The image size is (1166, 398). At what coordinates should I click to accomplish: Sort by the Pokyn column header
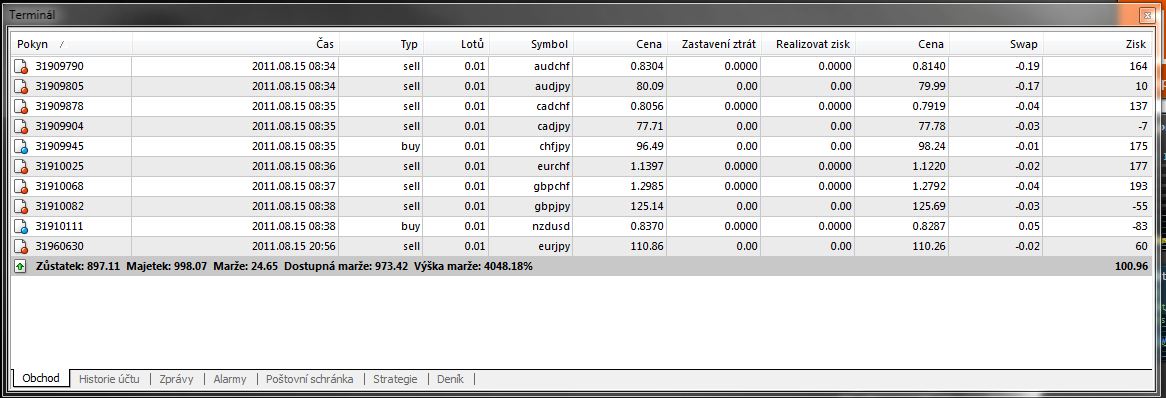pos(72,44)
